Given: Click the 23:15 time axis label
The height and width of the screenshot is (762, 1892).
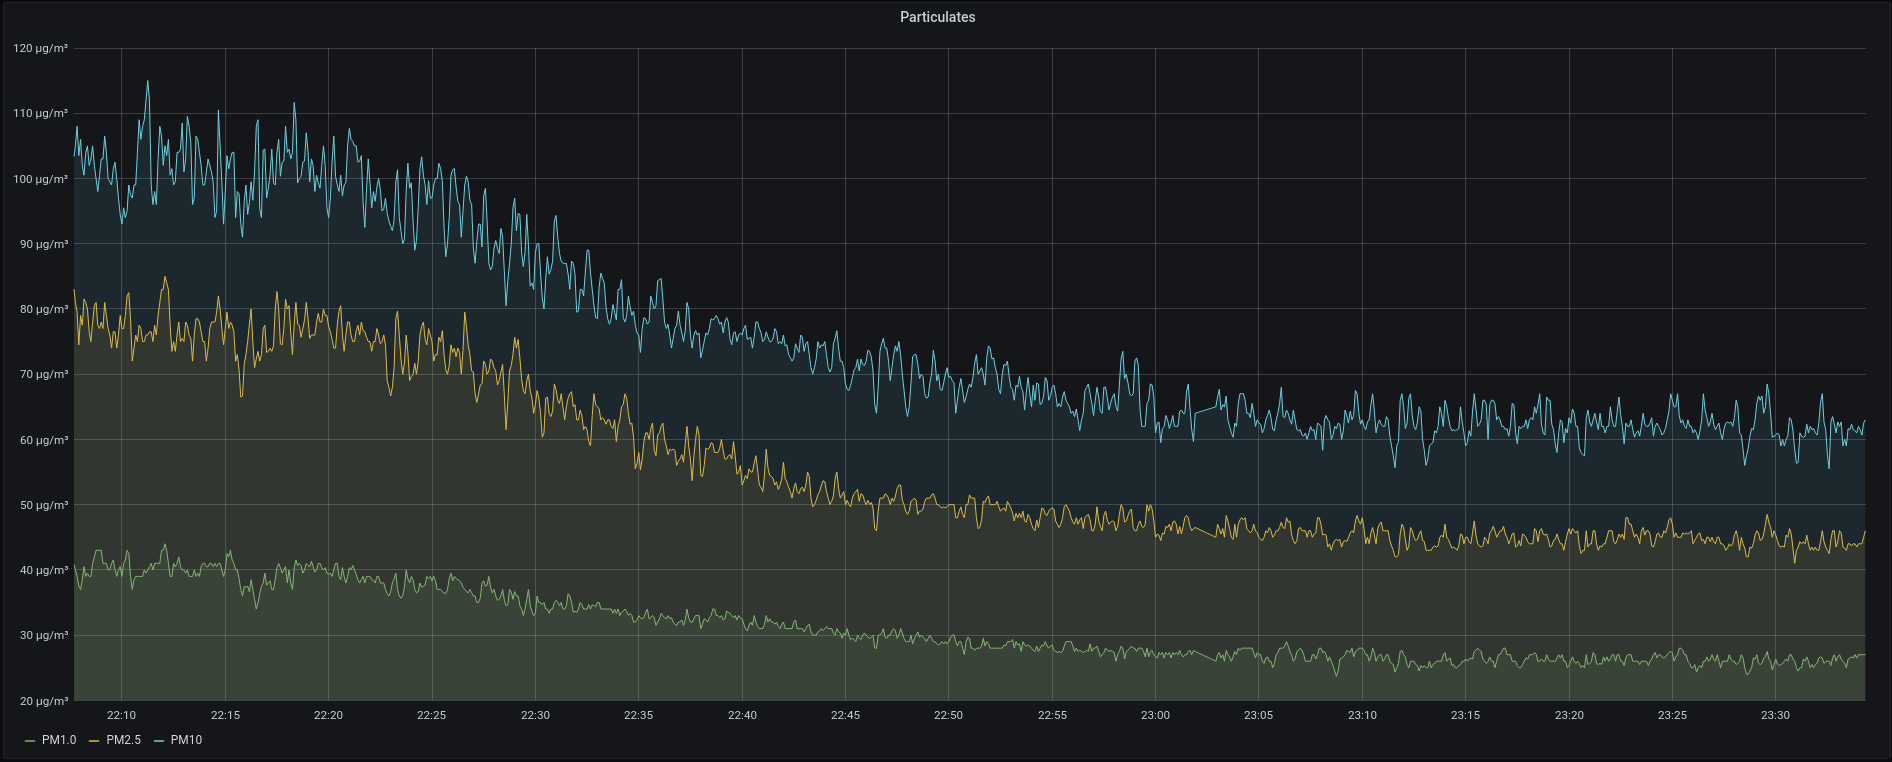Looking at the screenshot, I should (1465, 715).
